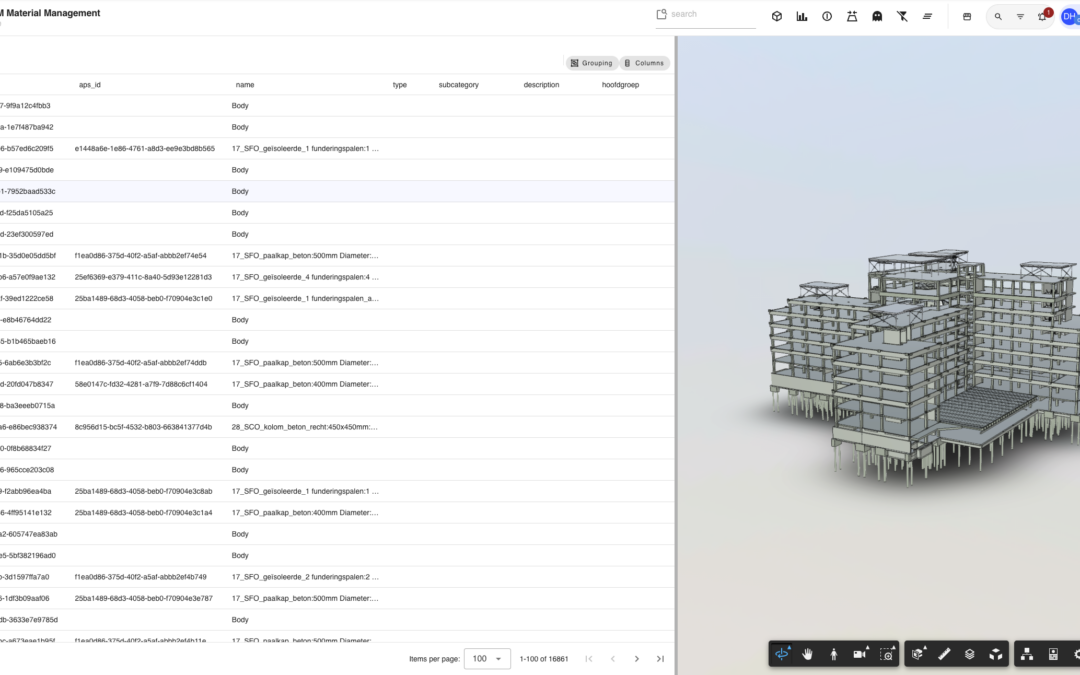Activate First Person walk tool
Viewport: 1080px width, 675px height.
click(833, 654)
